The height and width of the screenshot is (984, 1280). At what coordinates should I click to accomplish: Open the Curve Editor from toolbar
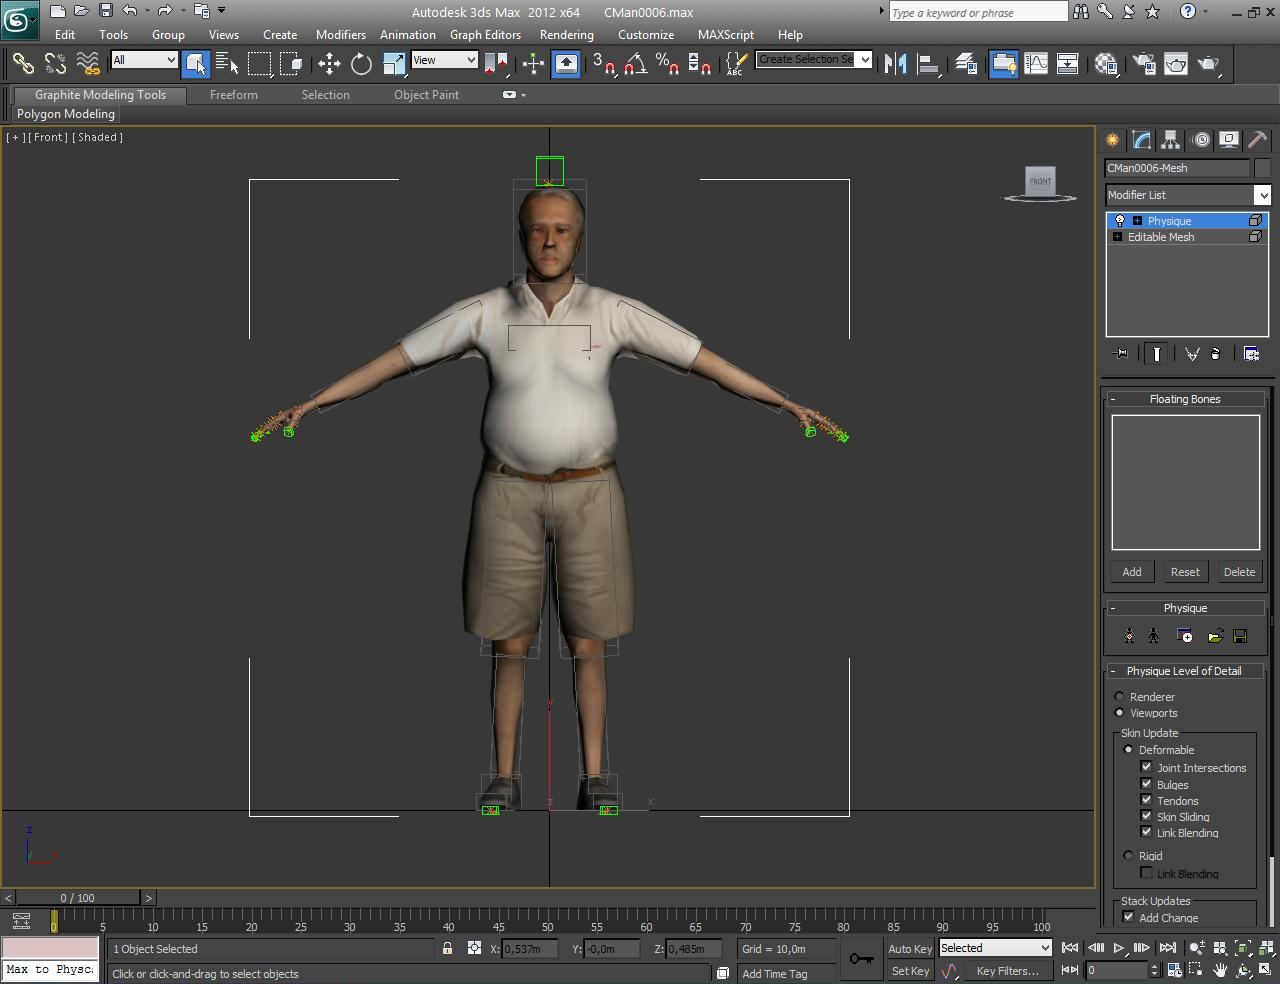pyautogui.click(x=1036, y=64)
